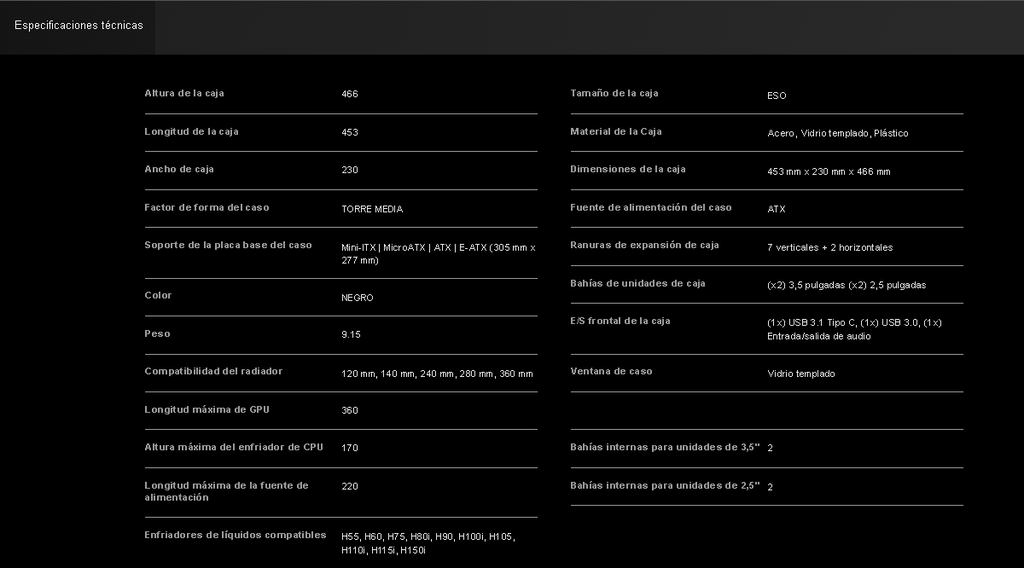Select the Soporte de la placa base label
The width and height of the screenshot is (1024, 568).
228,245
